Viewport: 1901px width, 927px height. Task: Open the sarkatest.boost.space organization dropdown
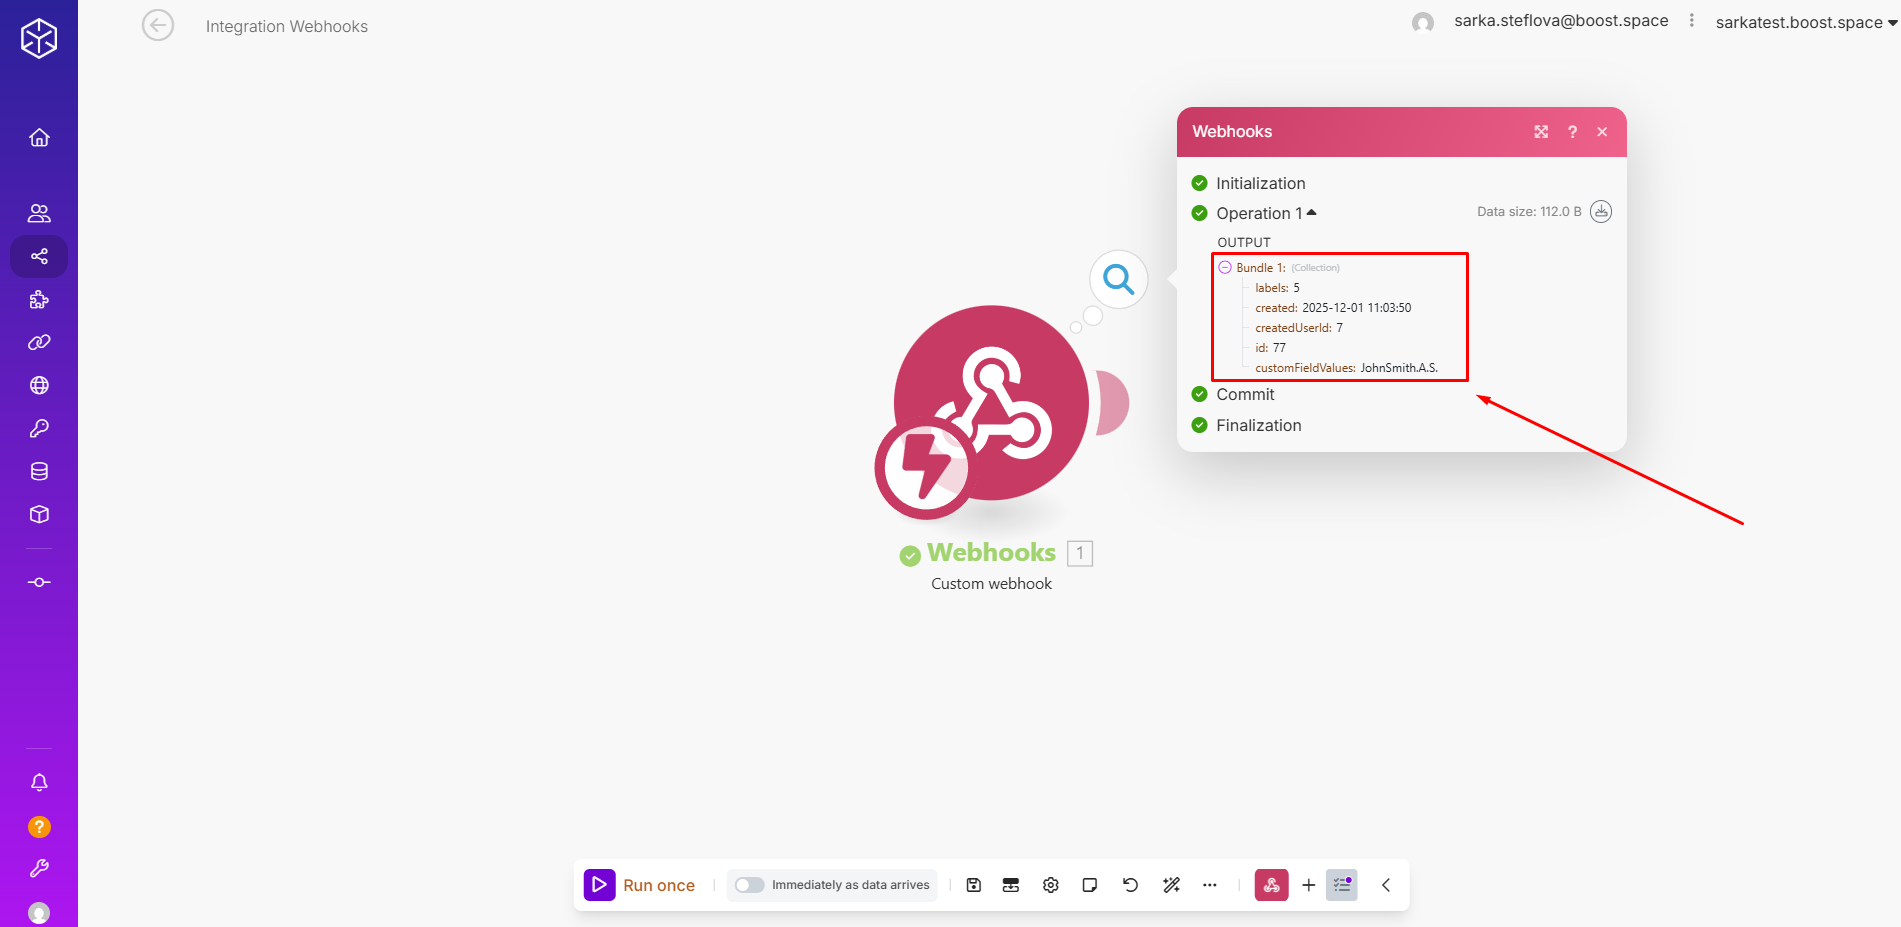(1806, 22)
